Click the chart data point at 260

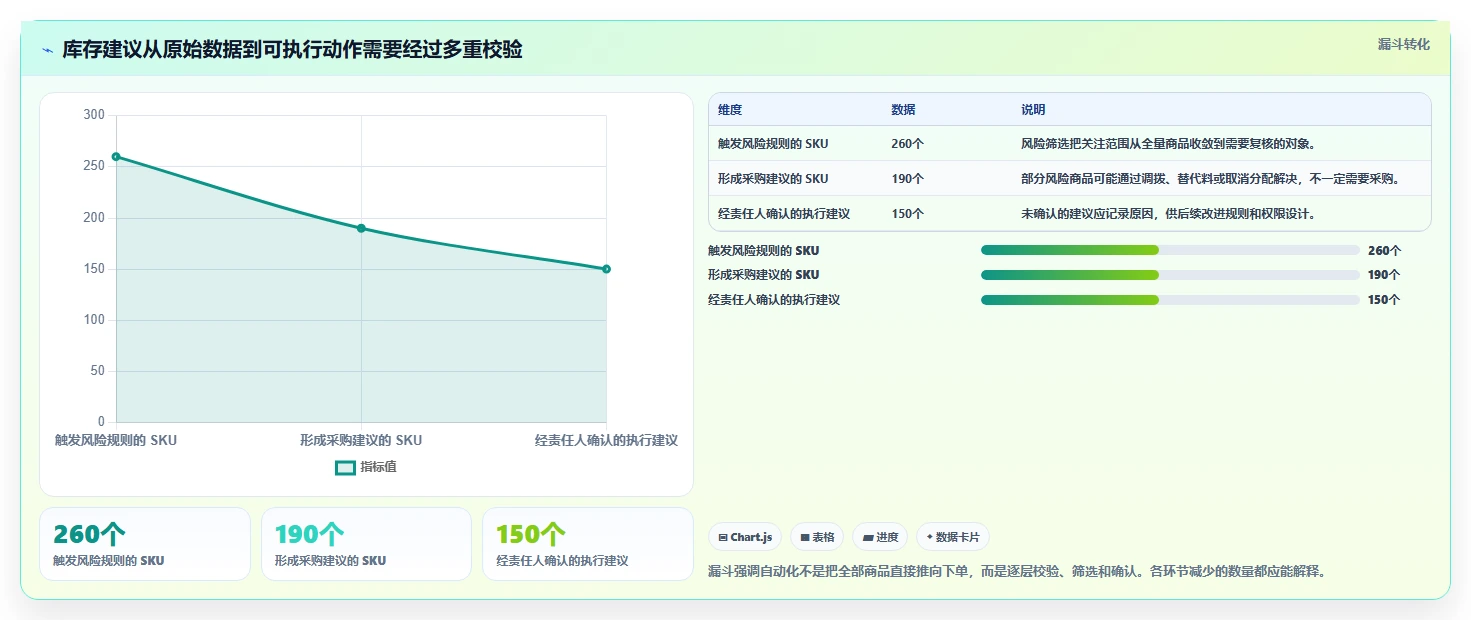(116, 156)
